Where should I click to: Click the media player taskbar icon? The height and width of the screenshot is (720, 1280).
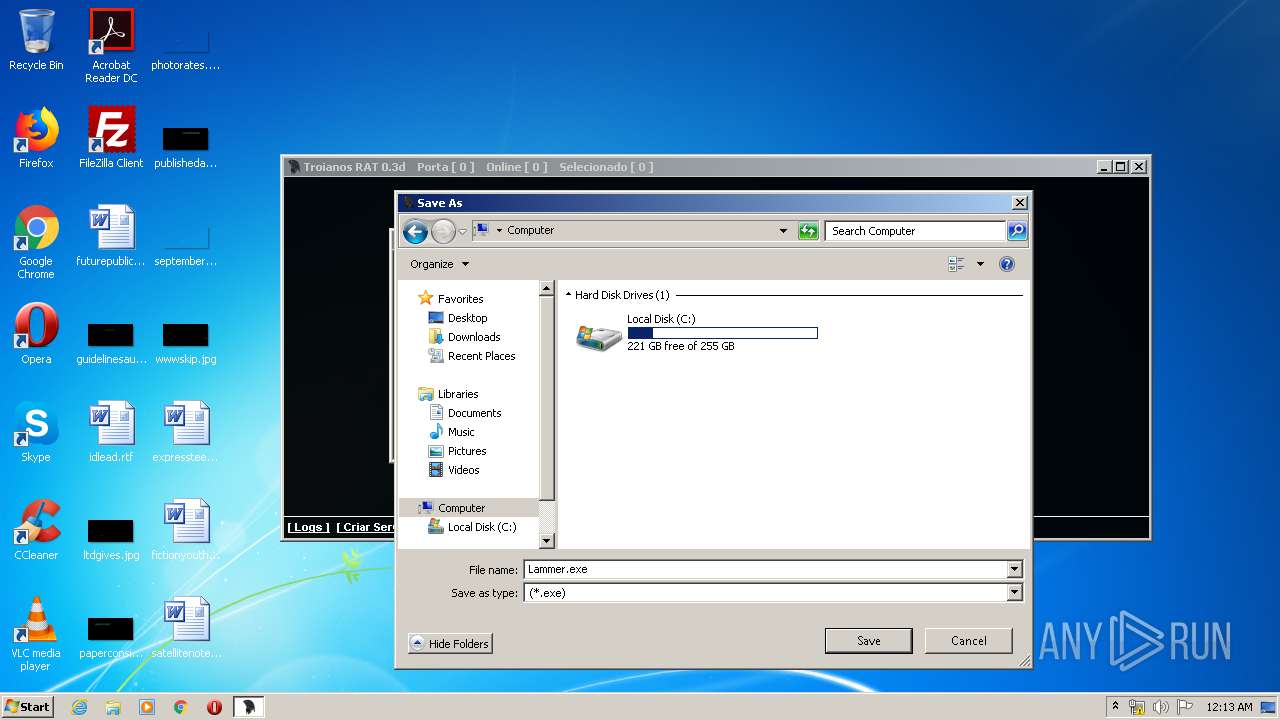[147, 707]
